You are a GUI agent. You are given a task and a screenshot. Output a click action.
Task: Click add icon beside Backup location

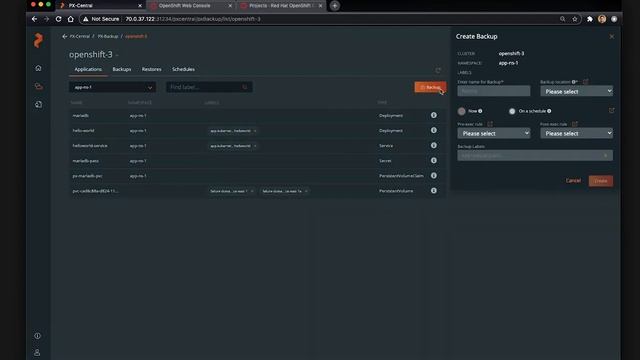[586, 82]
